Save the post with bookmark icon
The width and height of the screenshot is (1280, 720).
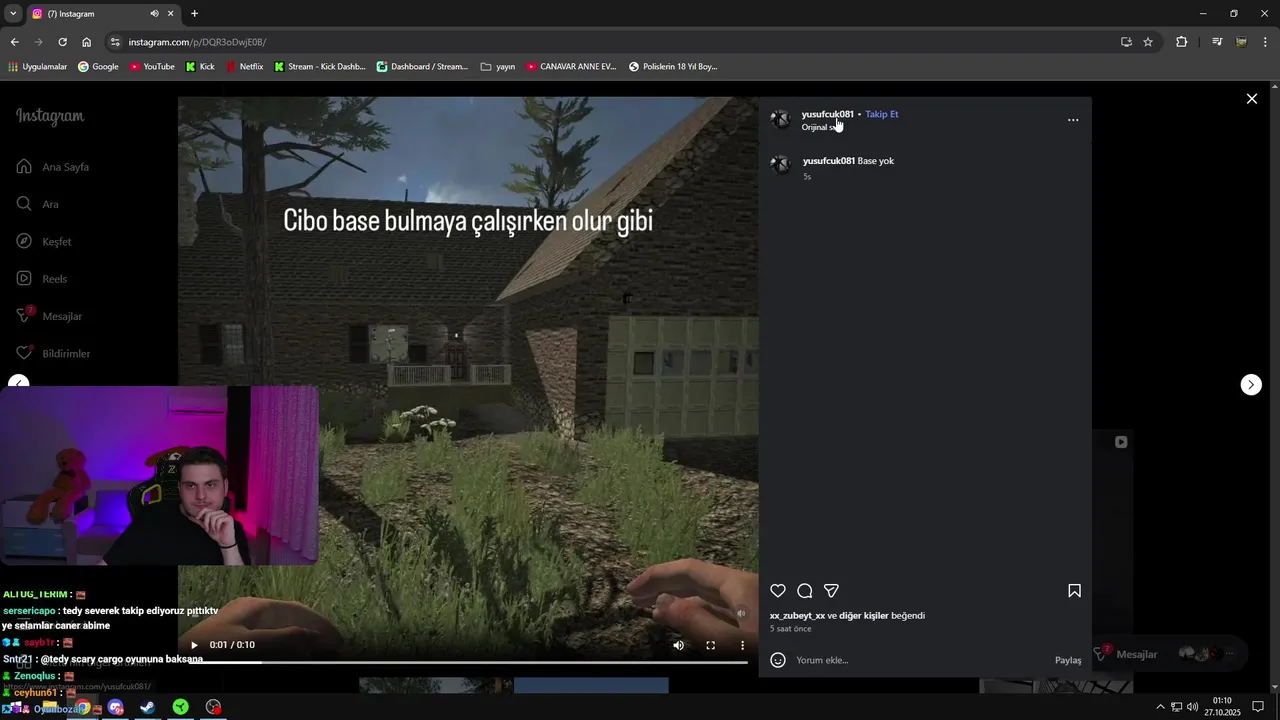pyautogui.click(x=1074, y=591)
